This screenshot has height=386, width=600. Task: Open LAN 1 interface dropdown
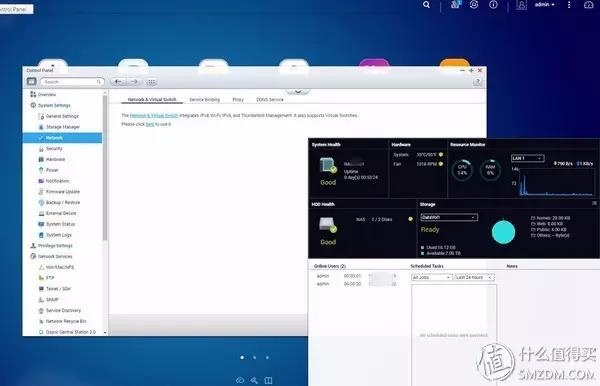(527, 158)
